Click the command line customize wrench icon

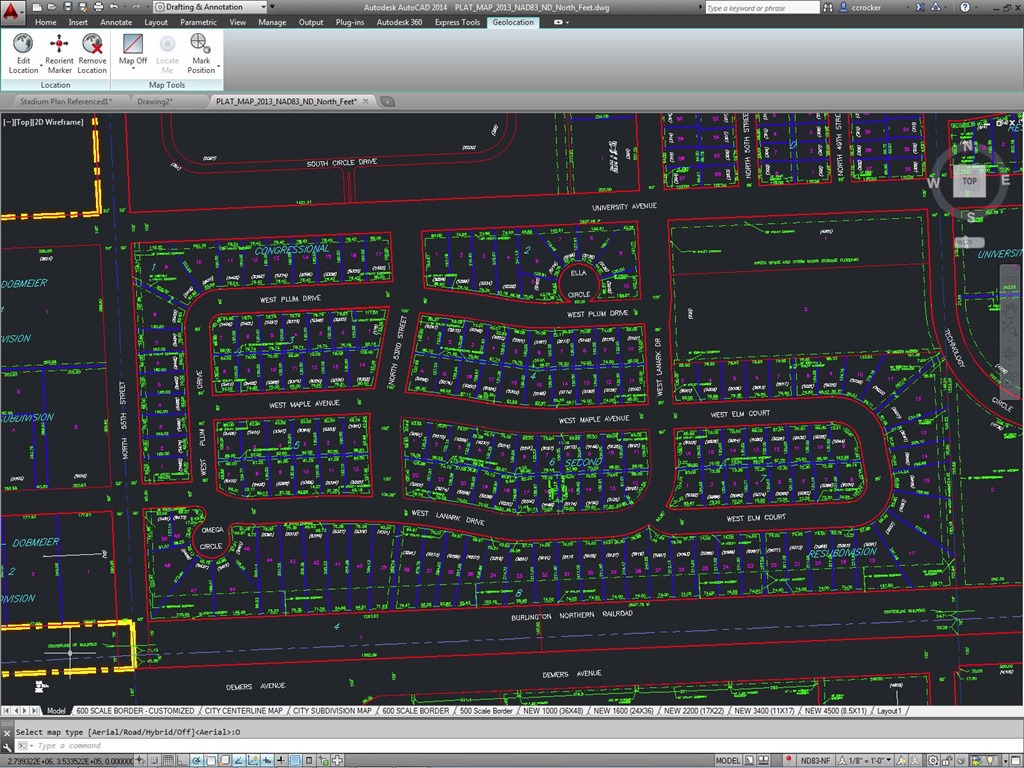(x=7, y=746)
